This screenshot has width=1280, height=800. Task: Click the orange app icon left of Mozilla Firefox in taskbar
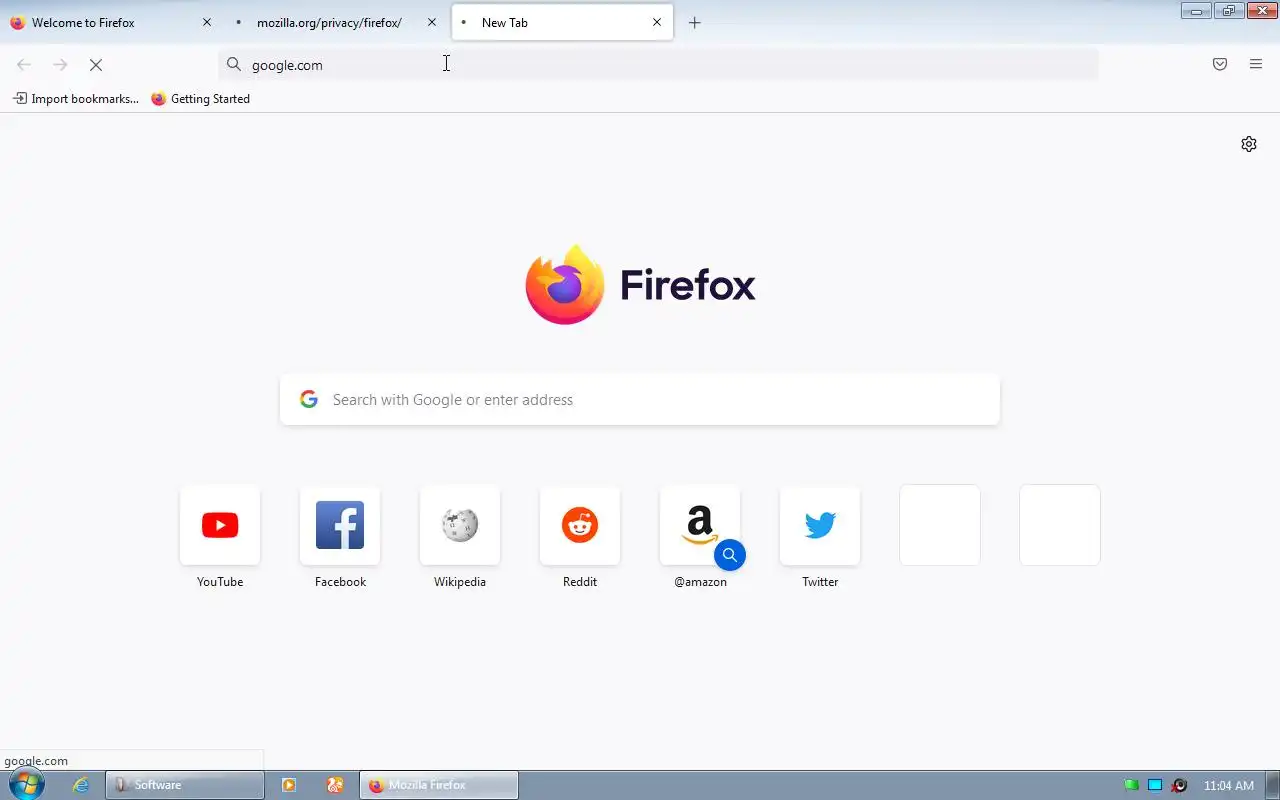(335, 785)
